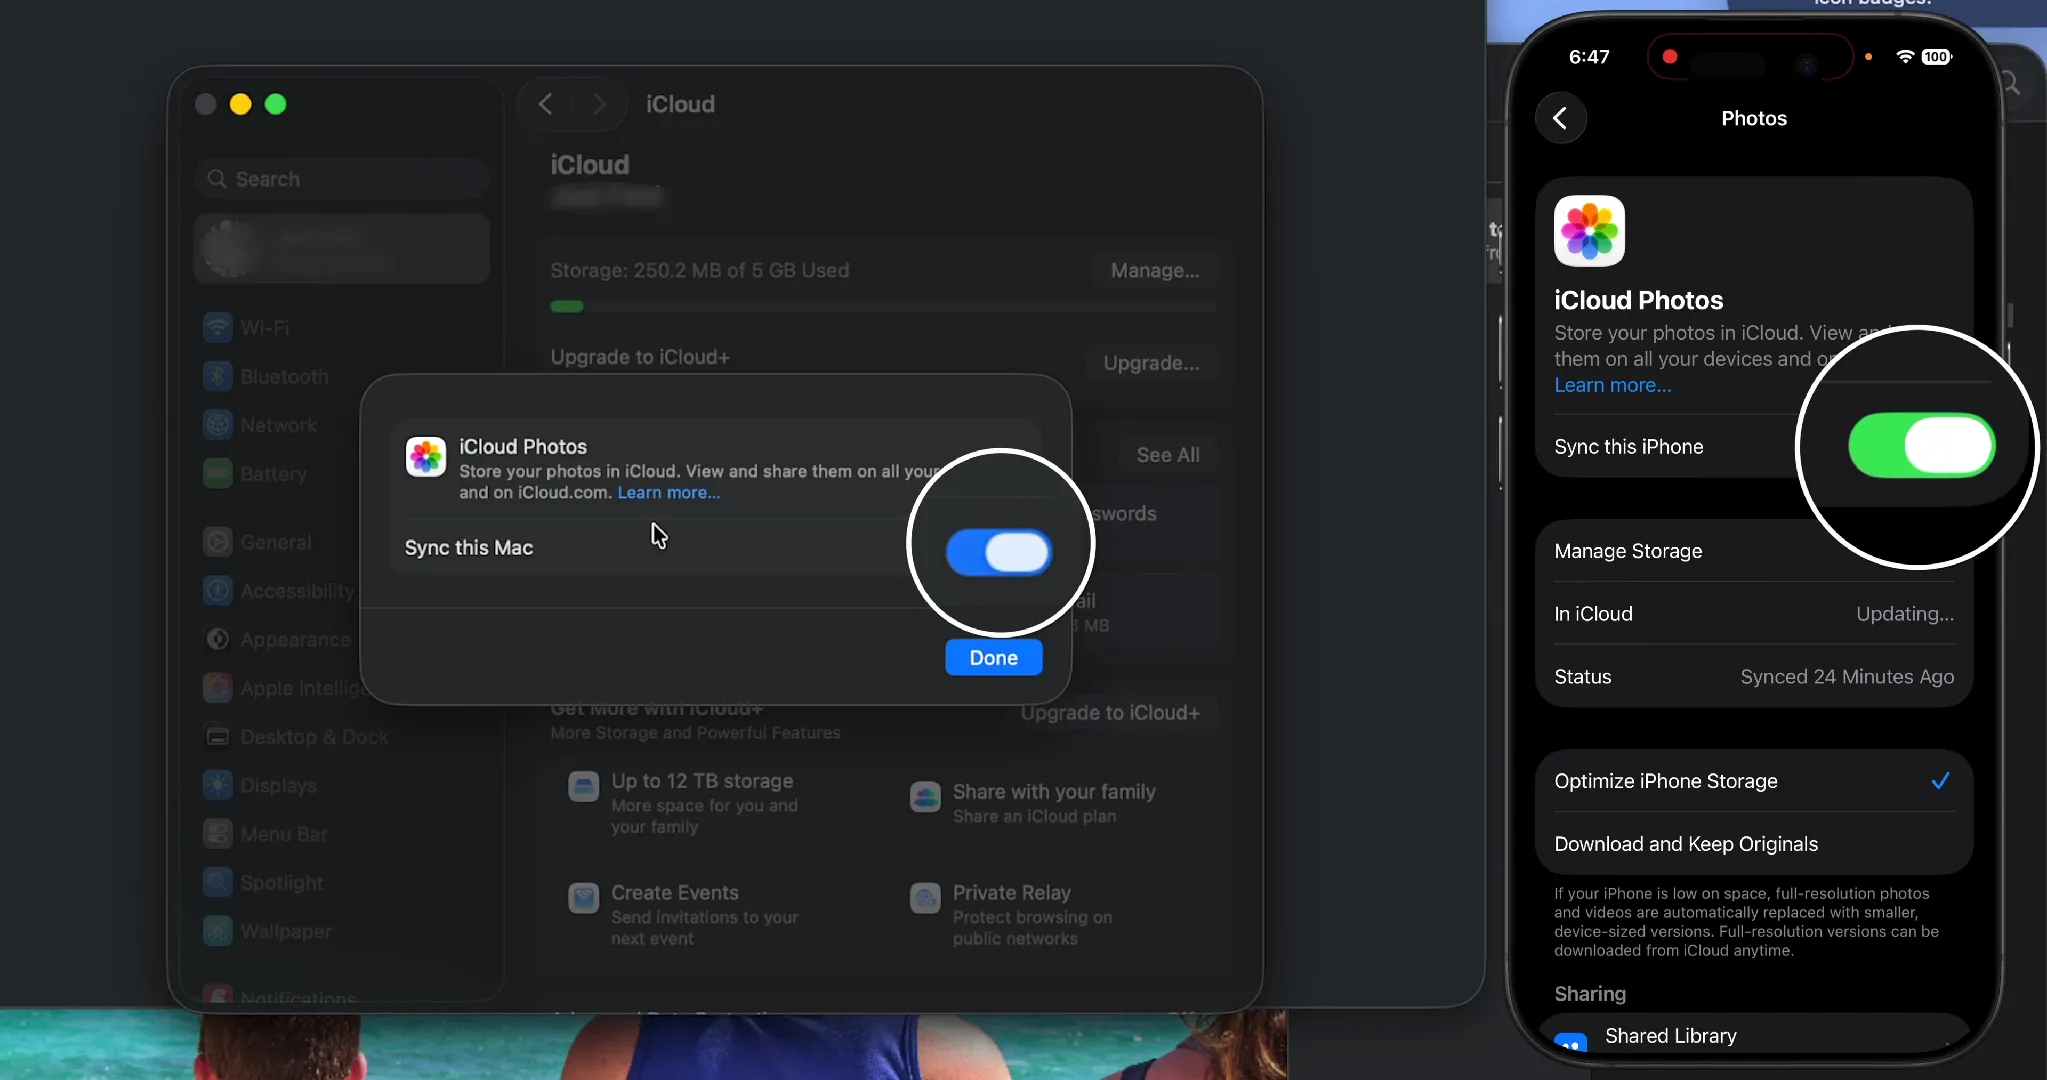Tap the iPhone Wi-Fi status icon
The image size is (2047, 1080).
pyautogui.click(x=1905, y=57)
